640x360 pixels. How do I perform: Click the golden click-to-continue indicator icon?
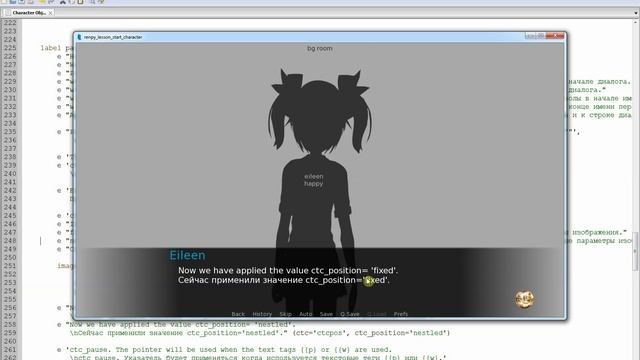click(524, 299)
